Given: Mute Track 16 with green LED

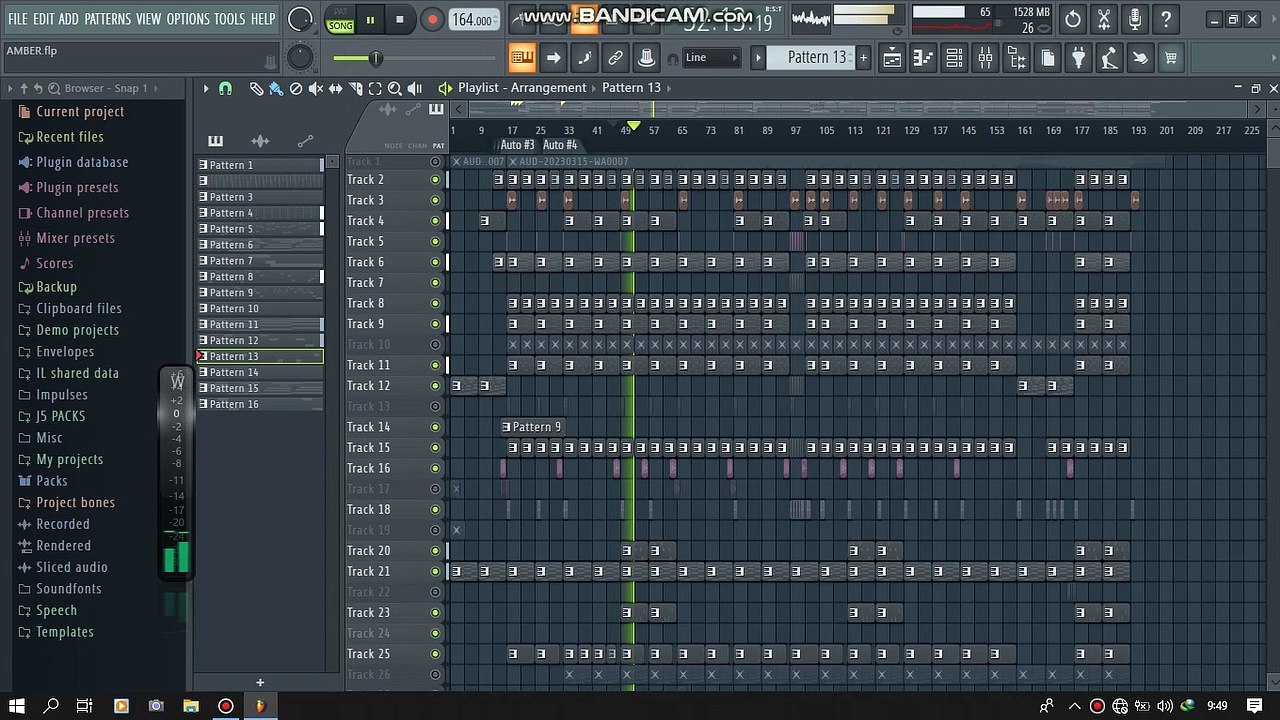Looking at the screenshot, I should pyautogui.click(x=435, y=468).
